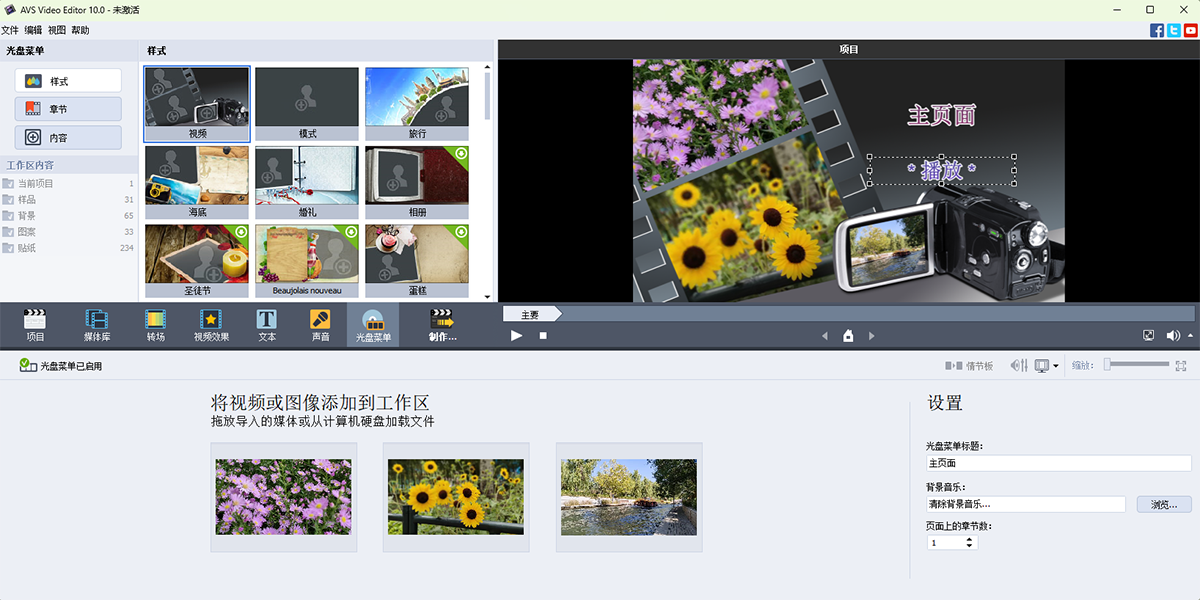The height and width of the screenshot is (600, 1200).
Task: Open the 项目 (Project) panel icon
Action: [35, 324]
